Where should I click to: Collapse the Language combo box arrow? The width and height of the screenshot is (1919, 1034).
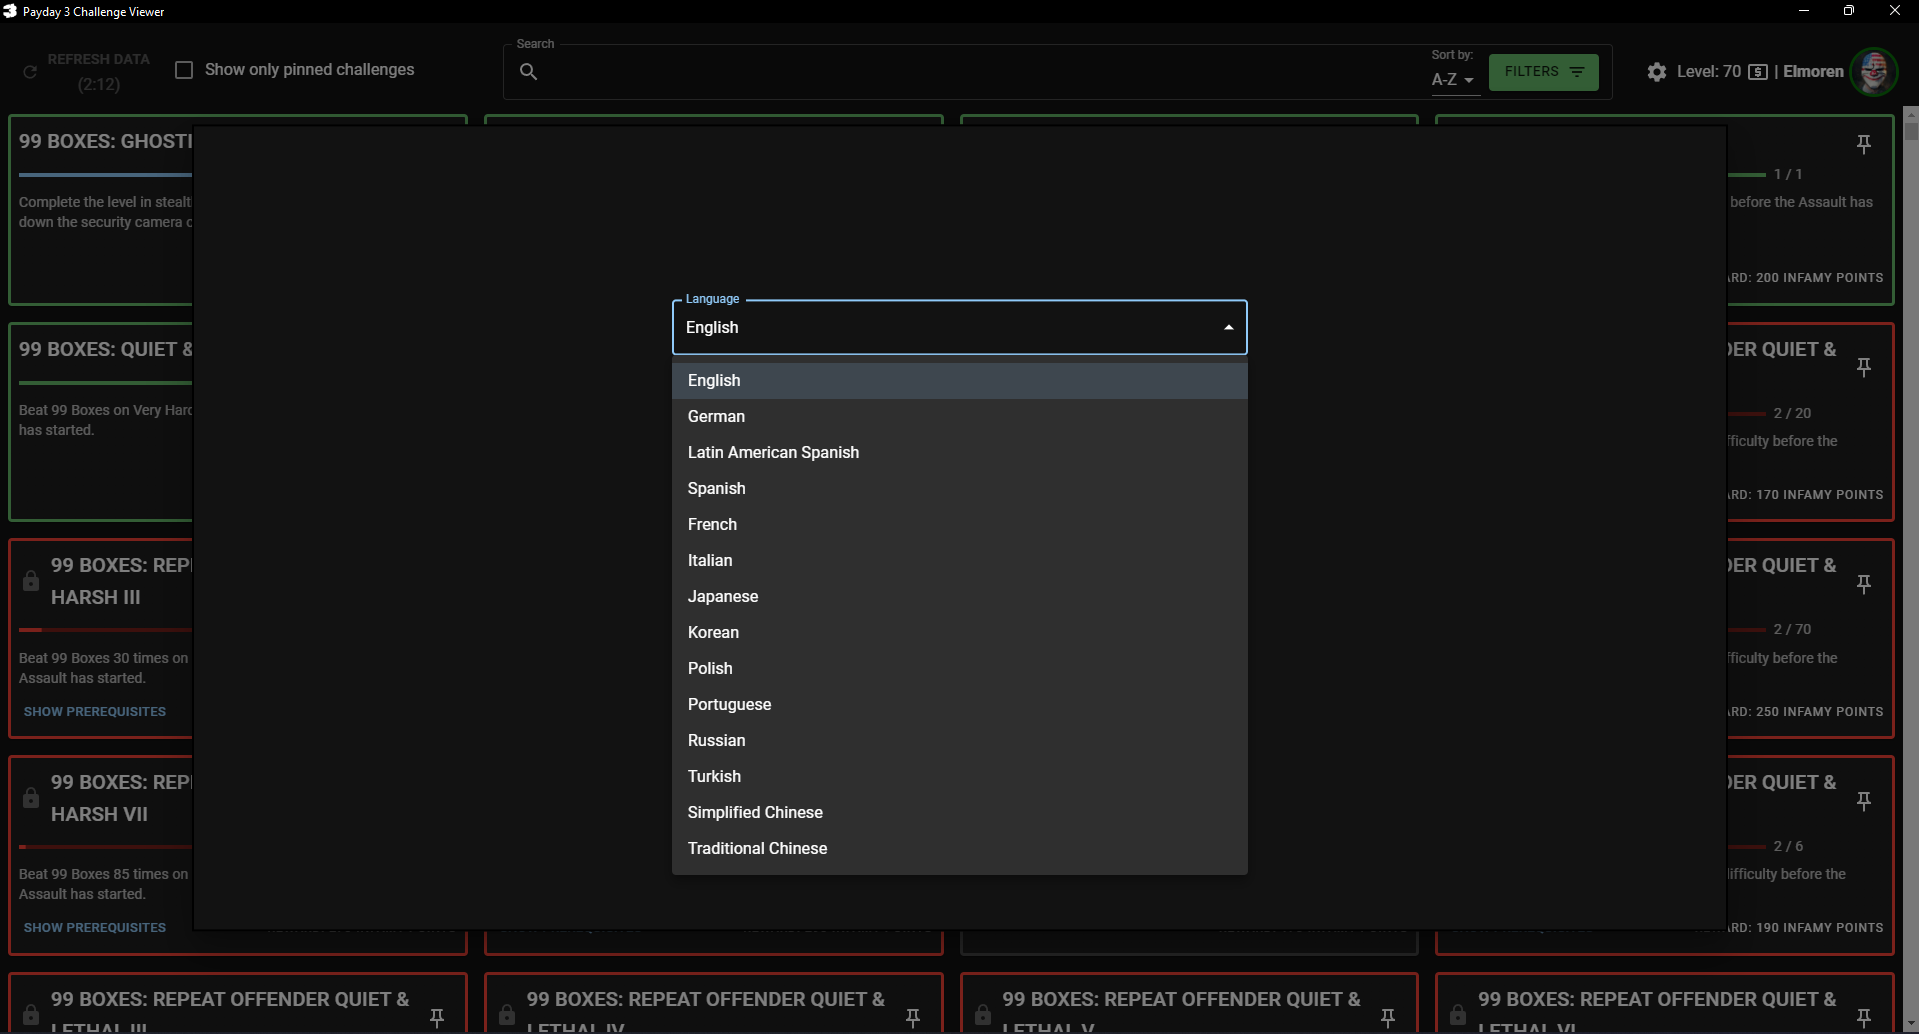tap(1228, 328)
